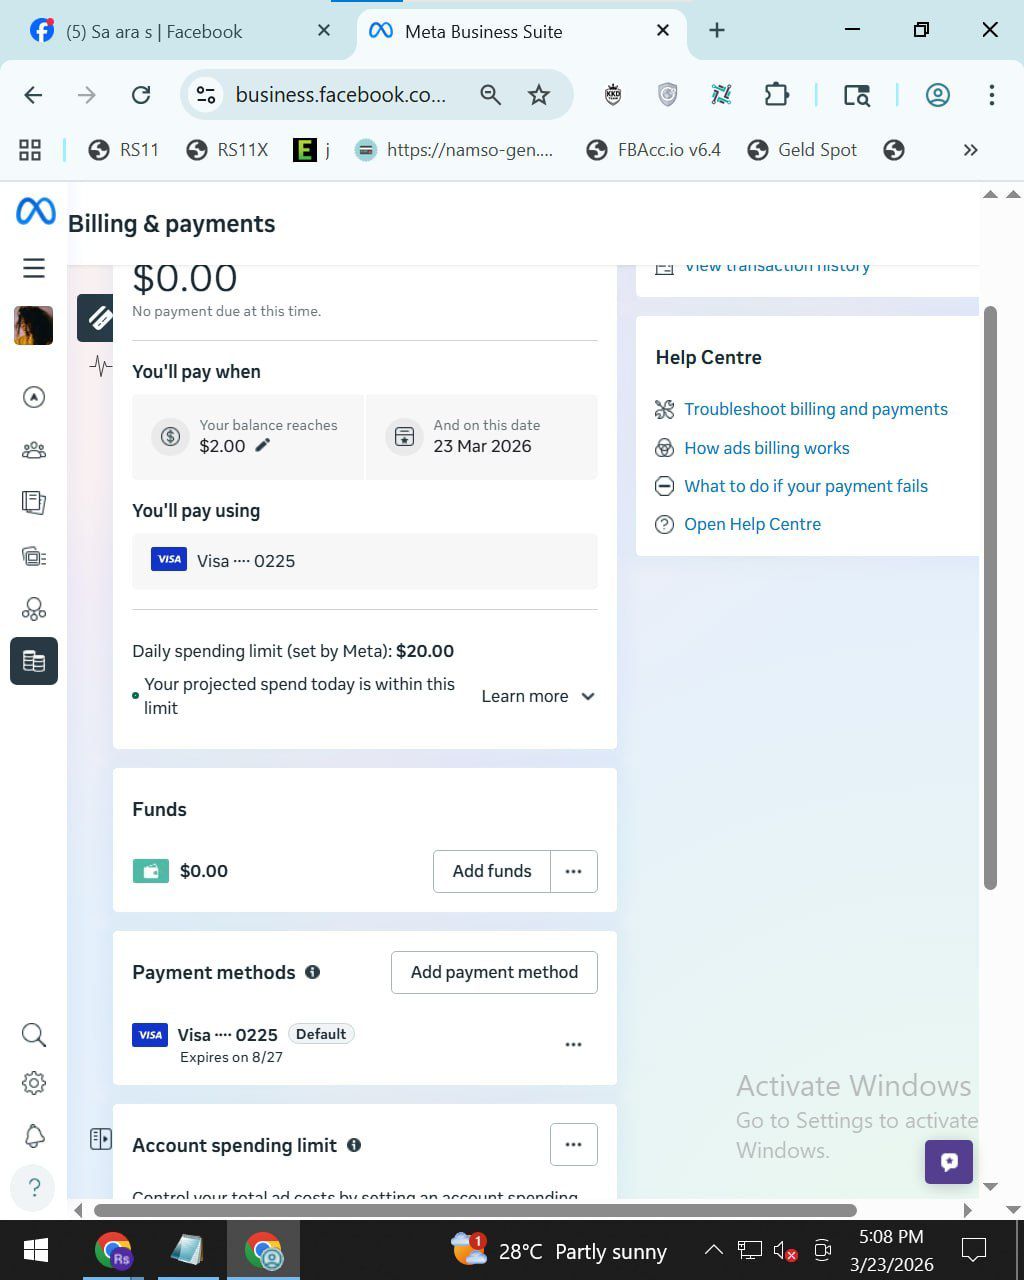Expand more bookmarks double chevron
1024x1280 pixels.
[x=970, y=150]
